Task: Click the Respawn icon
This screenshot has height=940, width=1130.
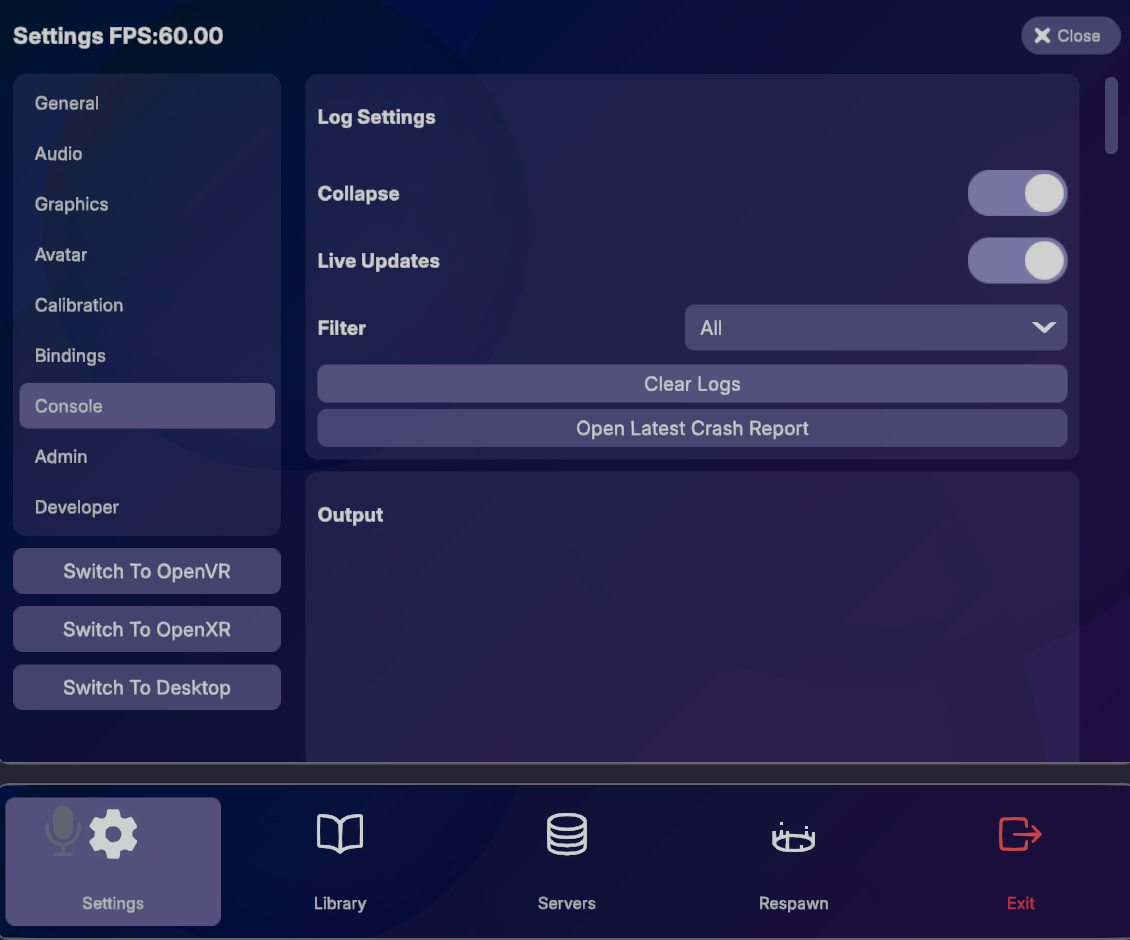Action: (x=793, y=834)
